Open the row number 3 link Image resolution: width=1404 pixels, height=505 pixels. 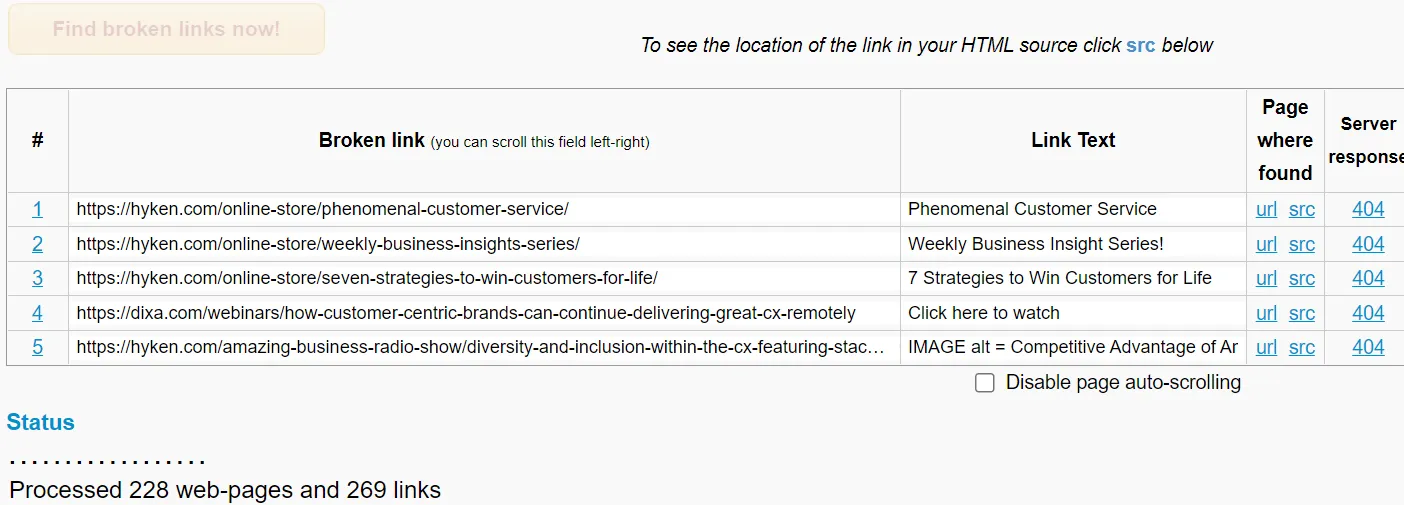[x=37, y=278]
